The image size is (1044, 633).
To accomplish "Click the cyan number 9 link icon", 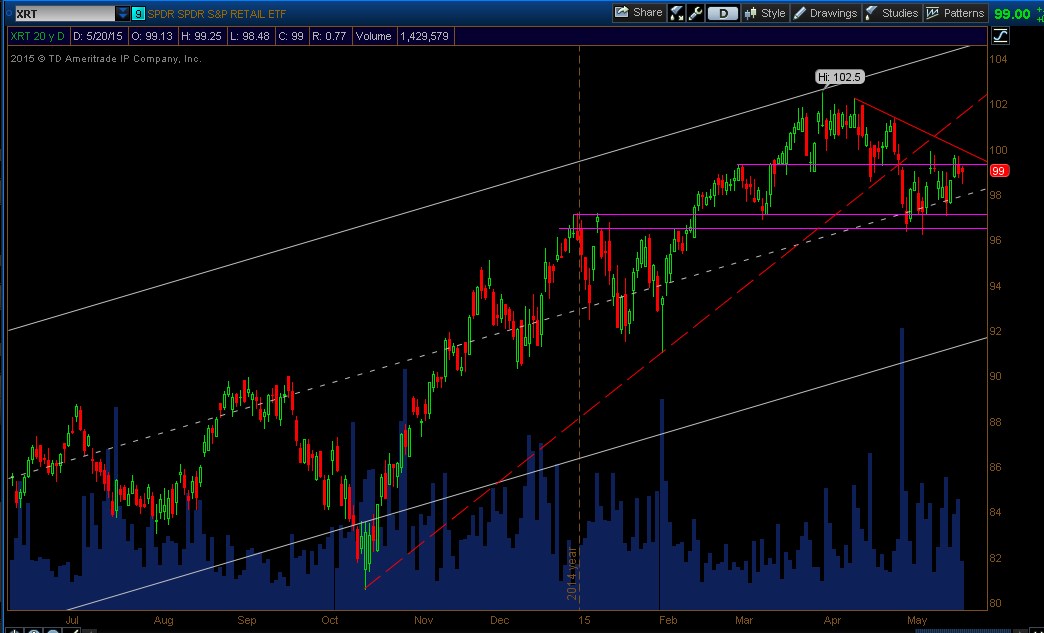I will [x=138, y=13].
